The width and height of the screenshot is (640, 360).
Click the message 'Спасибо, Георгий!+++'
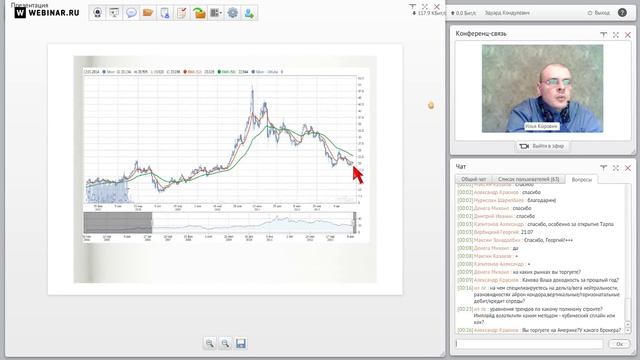pos(548,240)
